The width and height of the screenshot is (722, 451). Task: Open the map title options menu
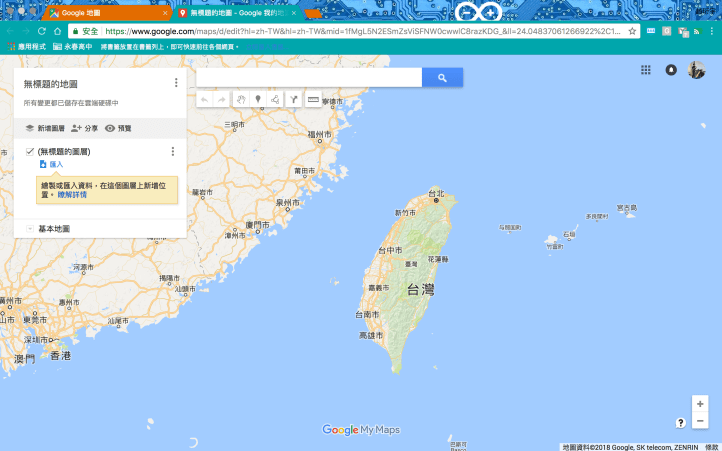click(x=176, y=83)
